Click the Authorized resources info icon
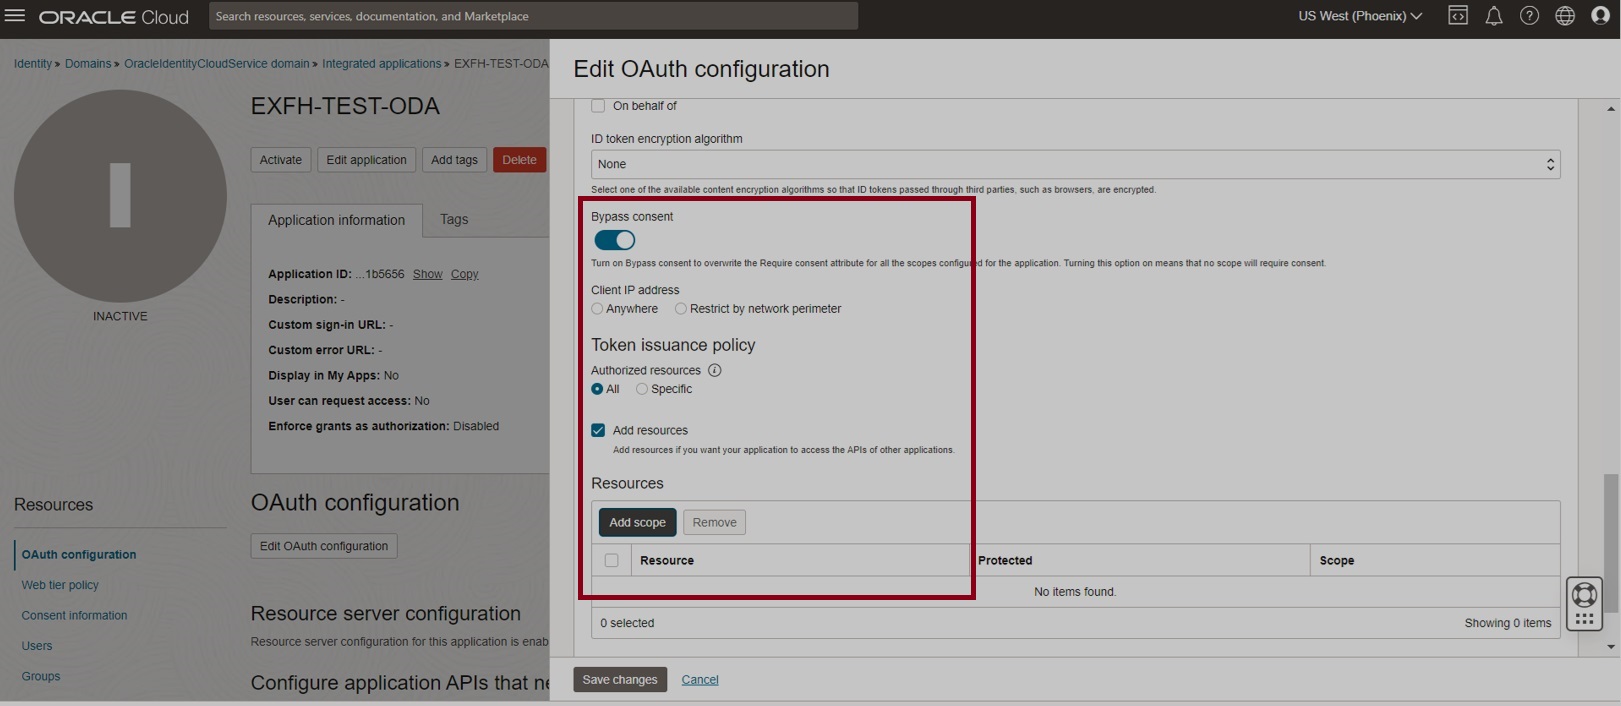The width and height of the screenshot is (1621, 706). point(714,370)
